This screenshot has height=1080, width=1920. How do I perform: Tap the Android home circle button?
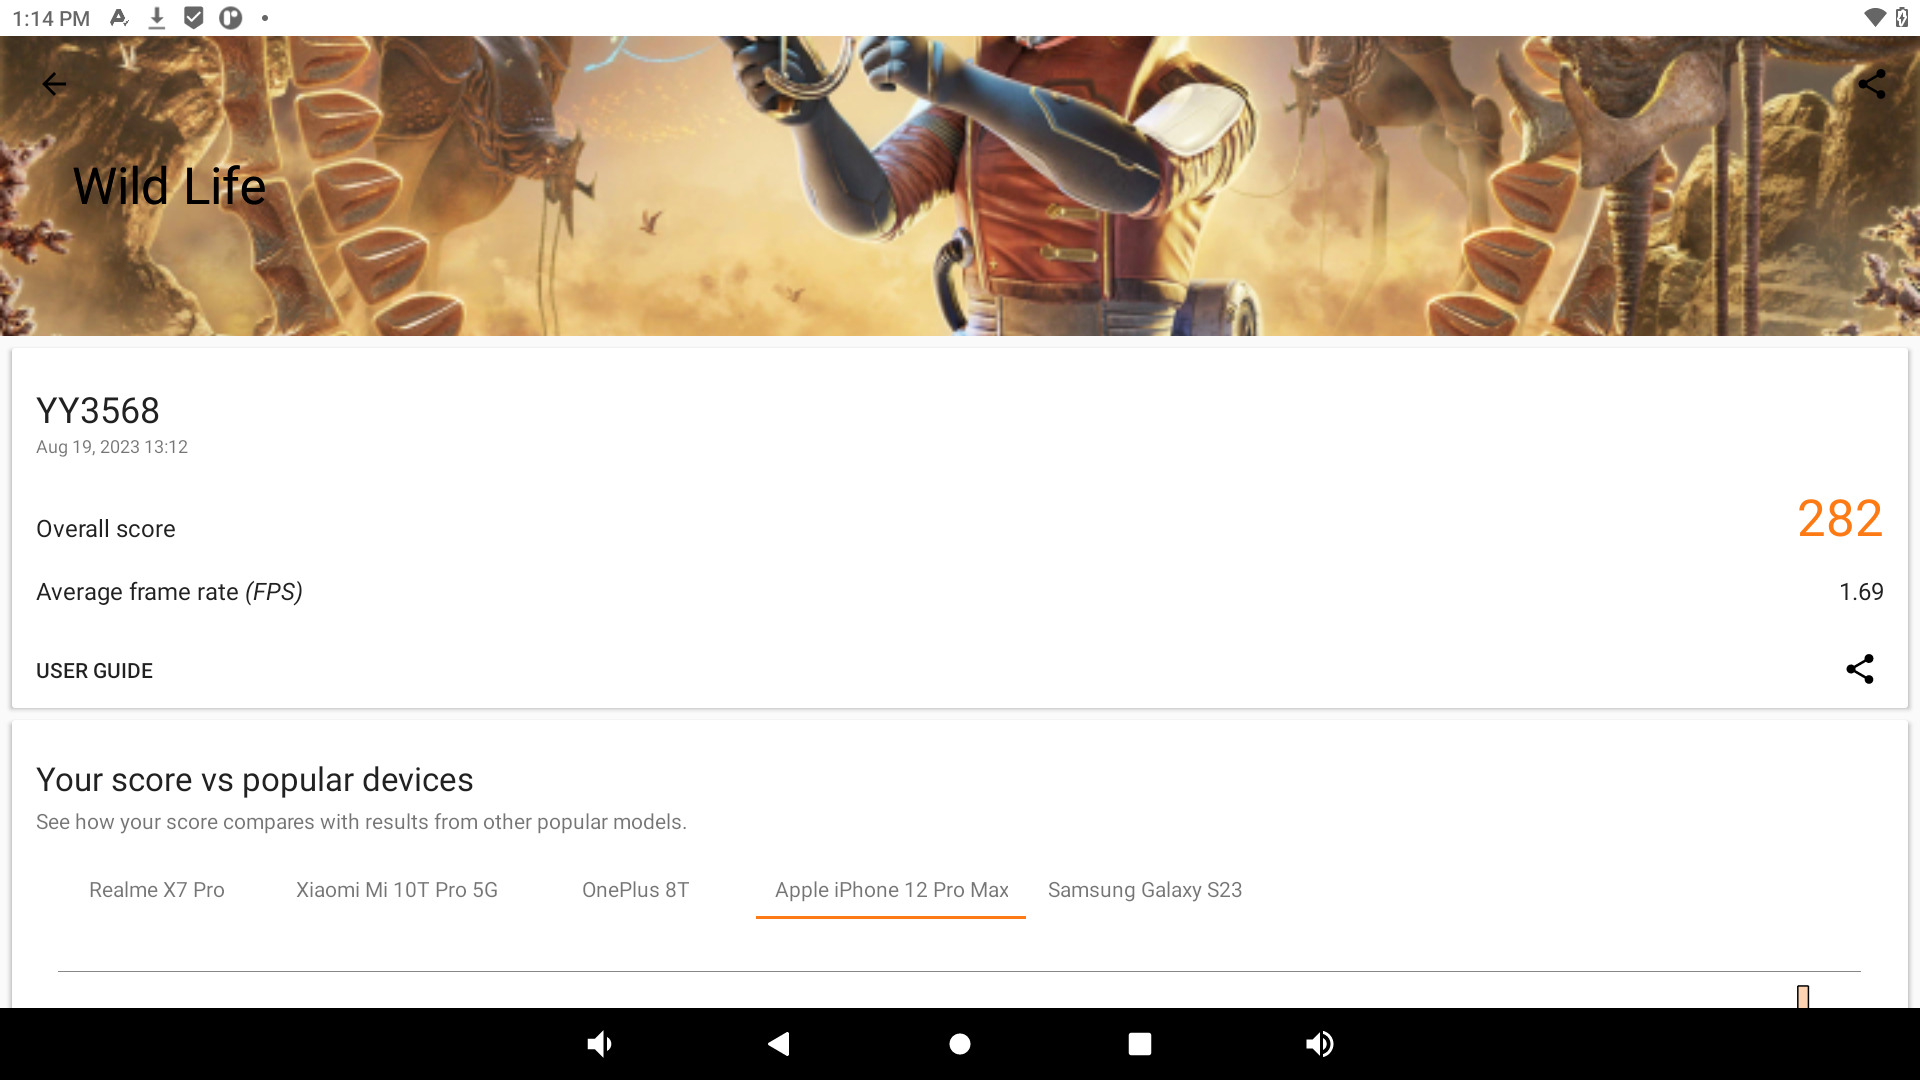[x=960, y=1044]
